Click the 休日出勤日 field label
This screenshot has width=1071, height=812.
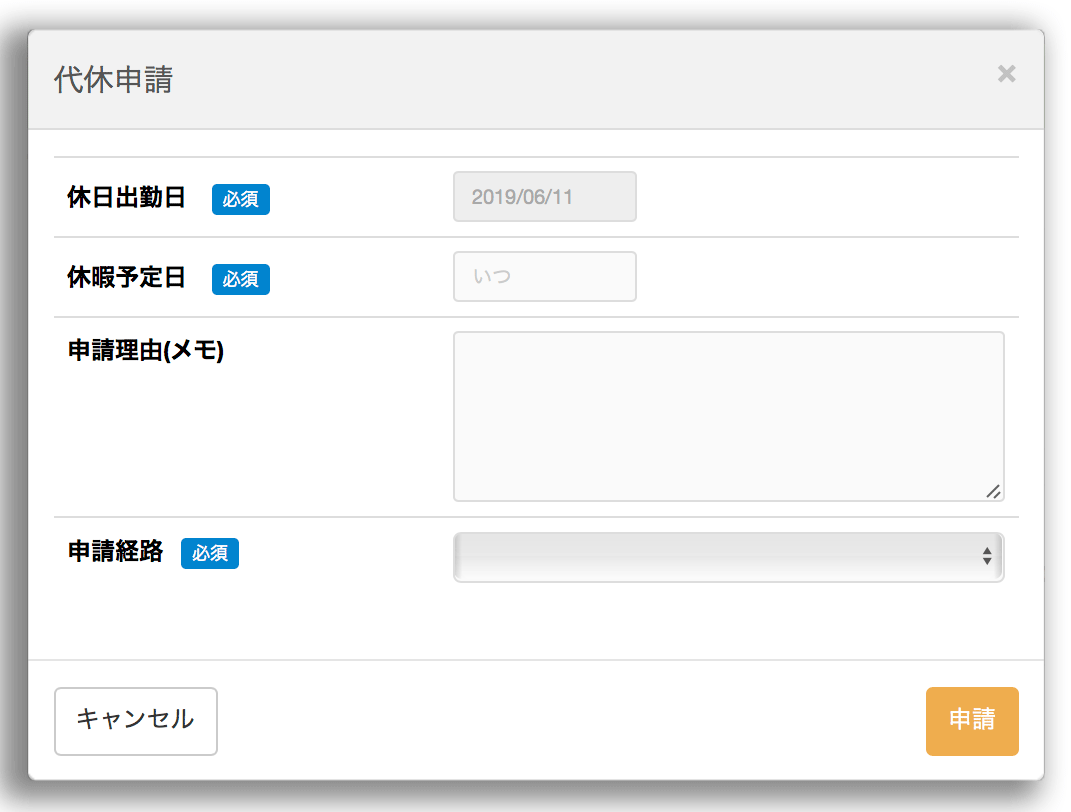(126, 197)
